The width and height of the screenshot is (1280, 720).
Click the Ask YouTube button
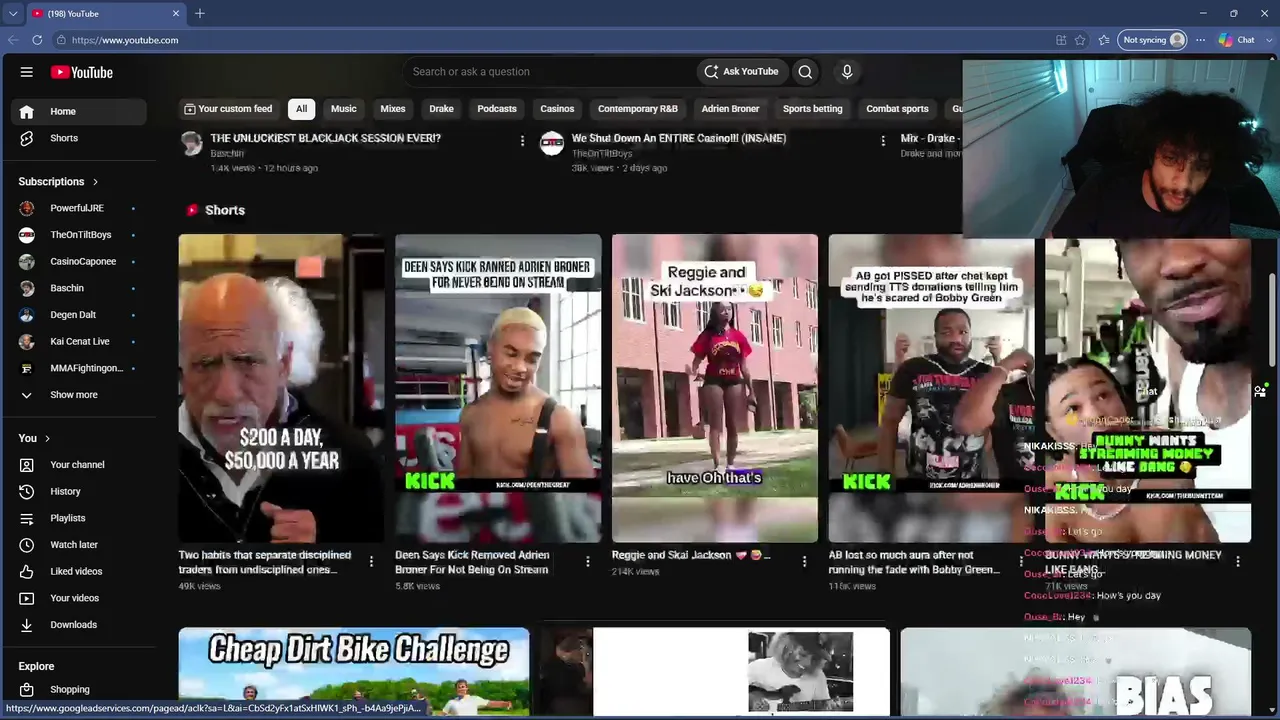coord(741,72)
